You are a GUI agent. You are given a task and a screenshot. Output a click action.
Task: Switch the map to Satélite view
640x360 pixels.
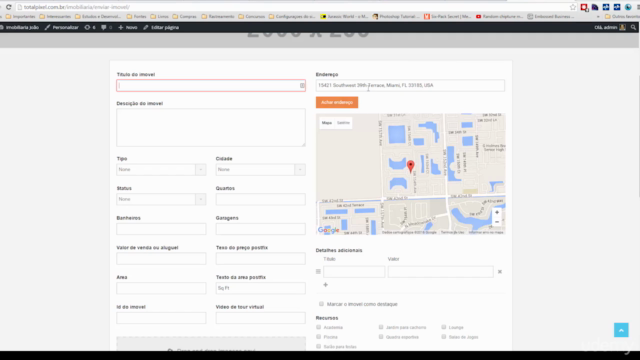[x=343, y=122]
